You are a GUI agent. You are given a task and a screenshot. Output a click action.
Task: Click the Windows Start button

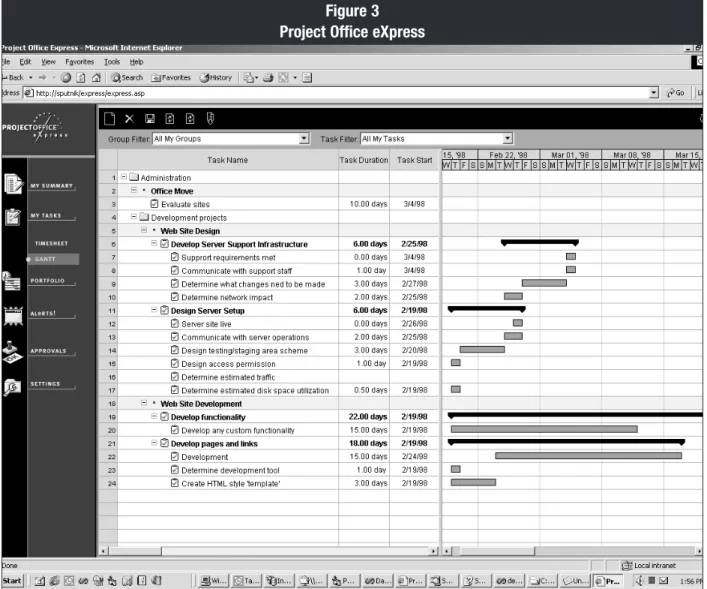(x=12, y=581)
